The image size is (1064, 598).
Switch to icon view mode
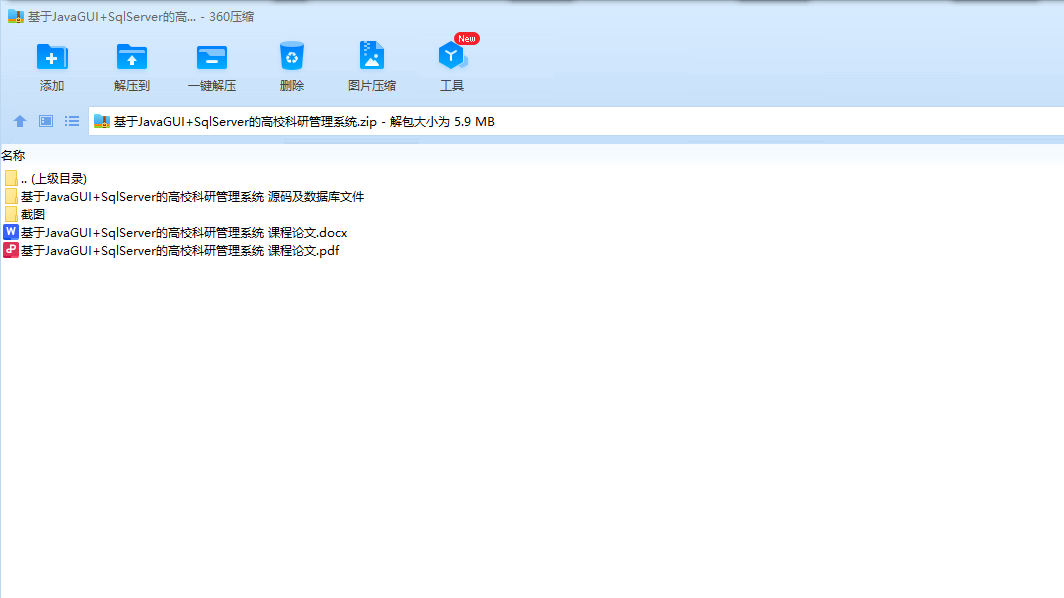click(x=45, y=122)
